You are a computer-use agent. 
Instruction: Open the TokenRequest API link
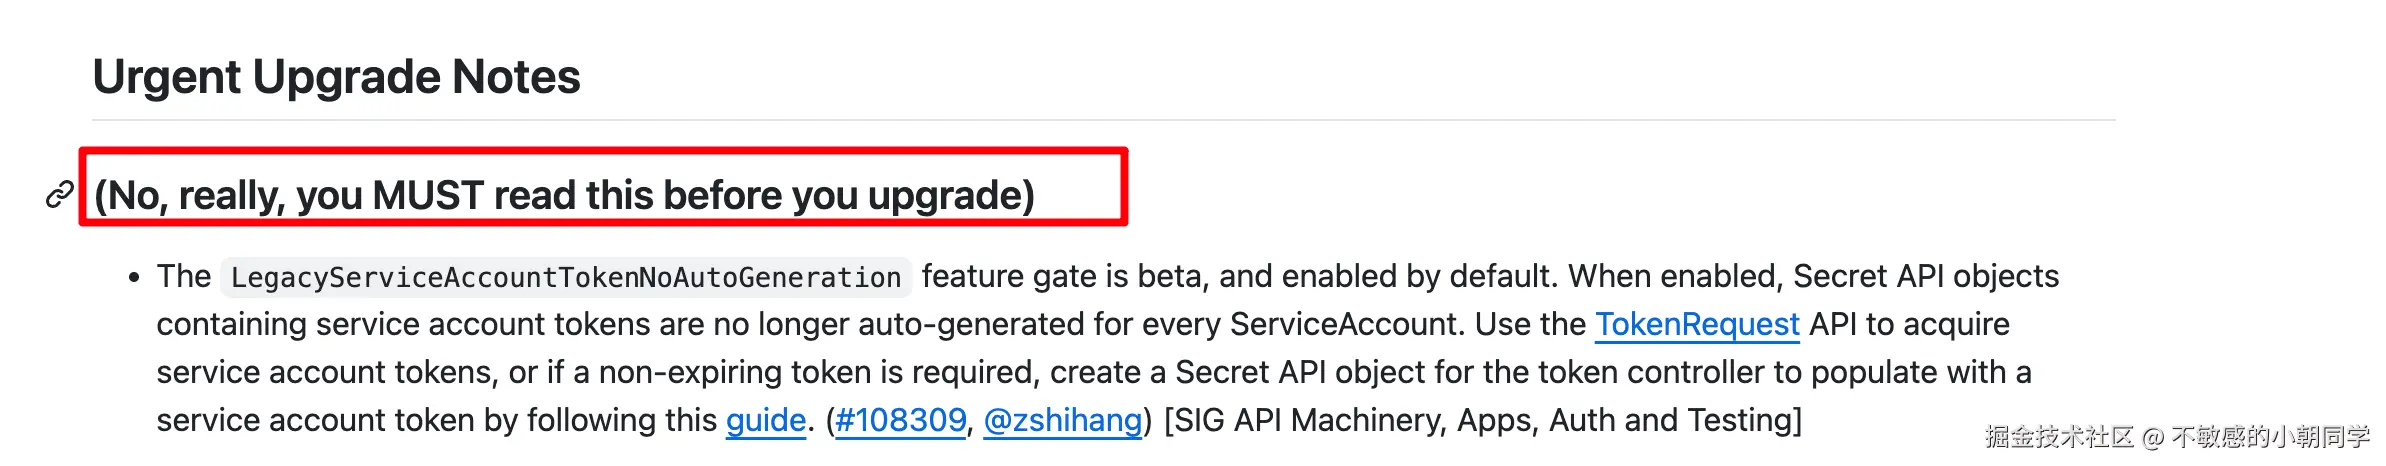(x=1696, y=325)
